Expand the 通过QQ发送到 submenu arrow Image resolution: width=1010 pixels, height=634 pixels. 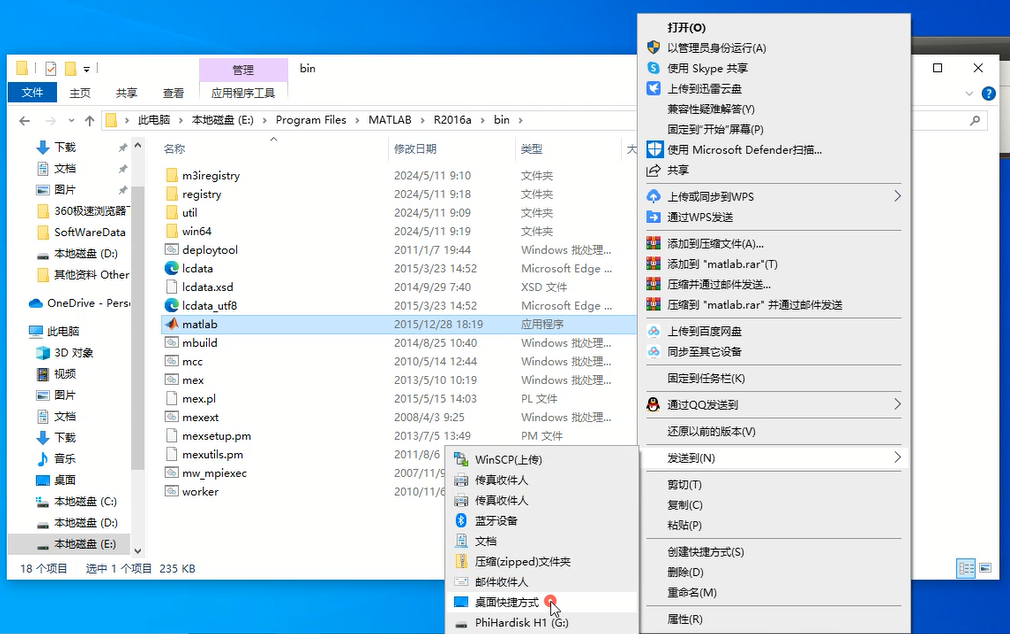897,404
